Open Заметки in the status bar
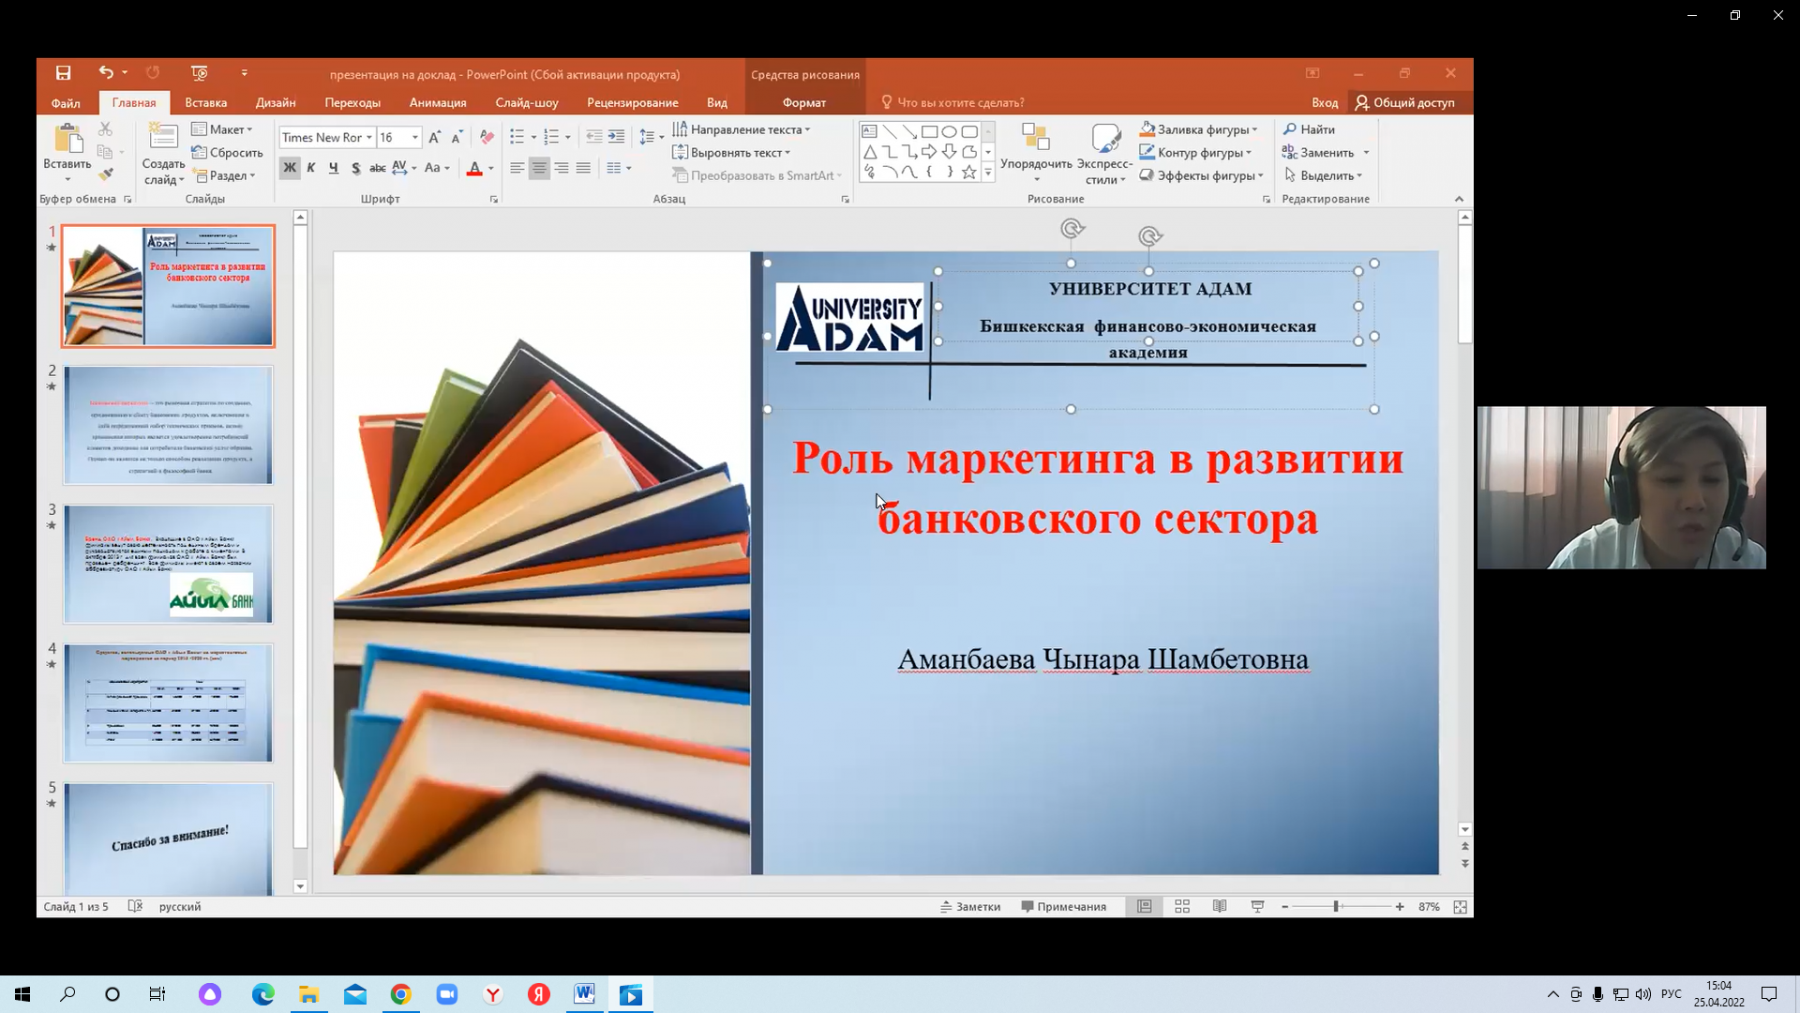The height and width of the screenshot is (1013, 1800). [970, 906]
